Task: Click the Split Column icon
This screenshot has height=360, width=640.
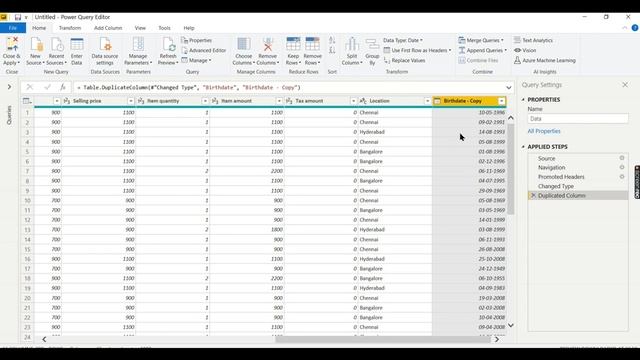Action: 352,44
